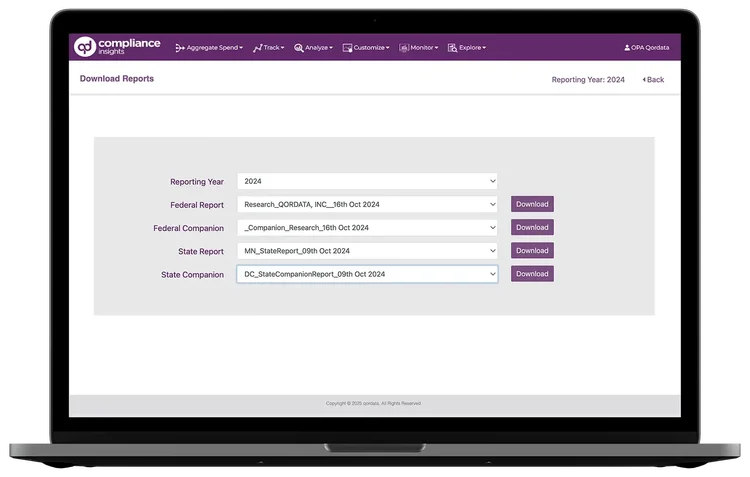Open the OPA Qordata account menu
Viewport: 750px width, 477px height.
[x=647, y=48]
